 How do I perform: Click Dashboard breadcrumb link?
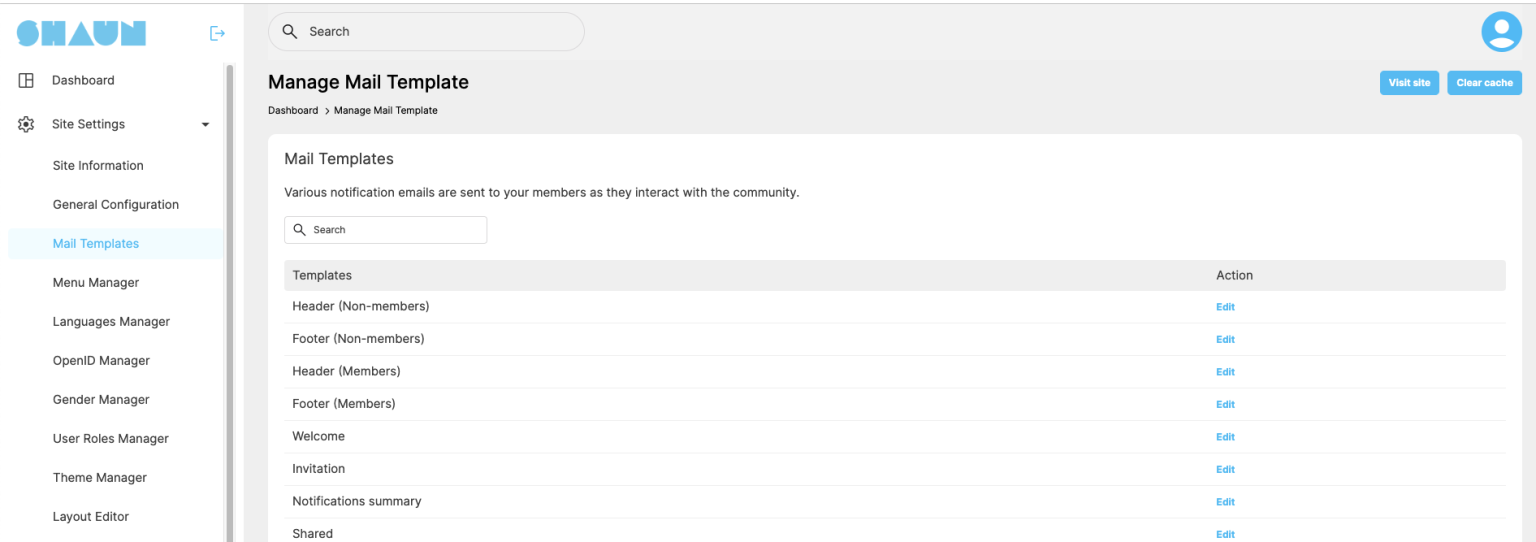tap(293, 111)
